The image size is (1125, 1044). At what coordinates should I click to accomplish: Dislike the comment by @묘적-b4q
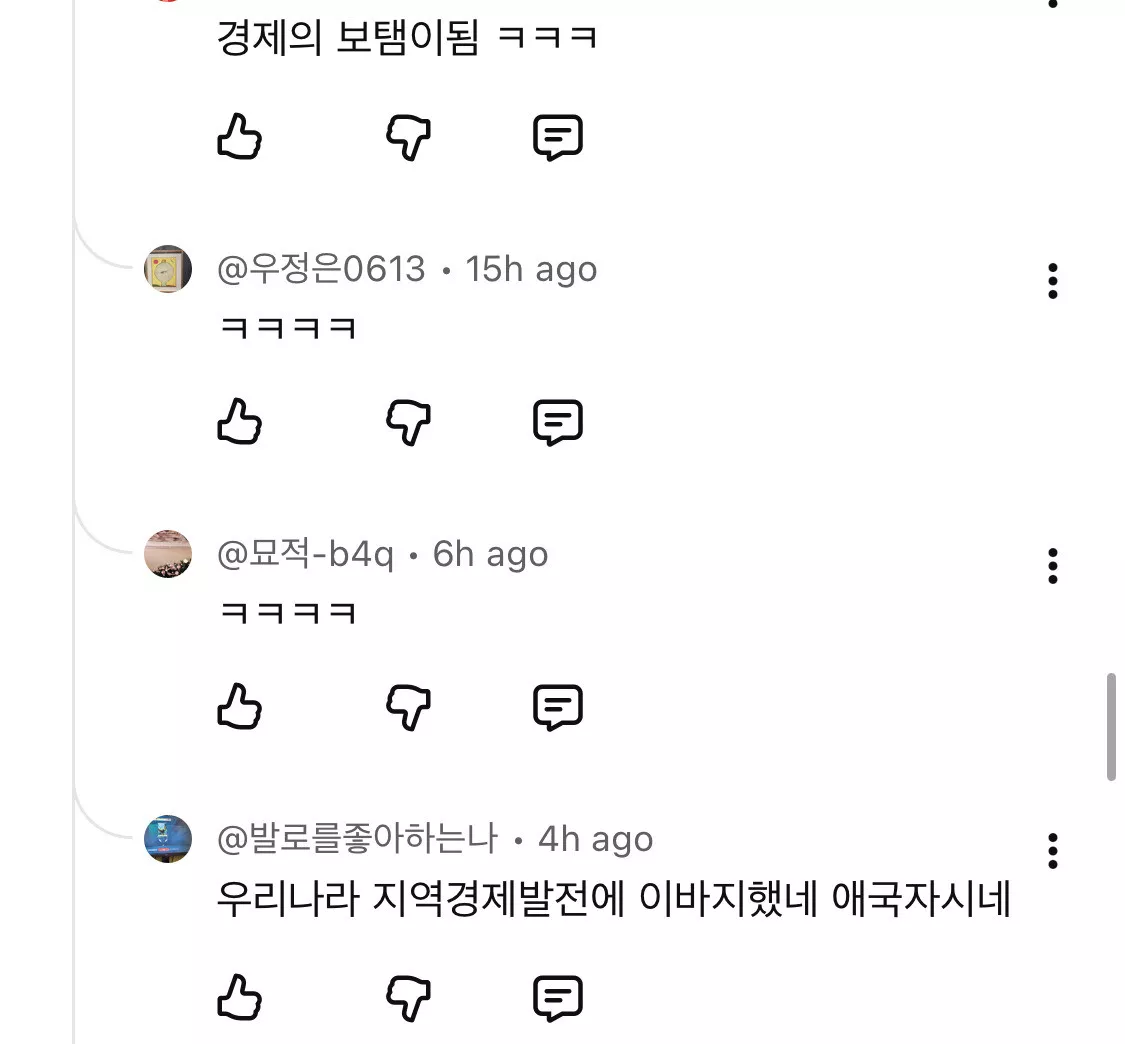pos(408,707)
